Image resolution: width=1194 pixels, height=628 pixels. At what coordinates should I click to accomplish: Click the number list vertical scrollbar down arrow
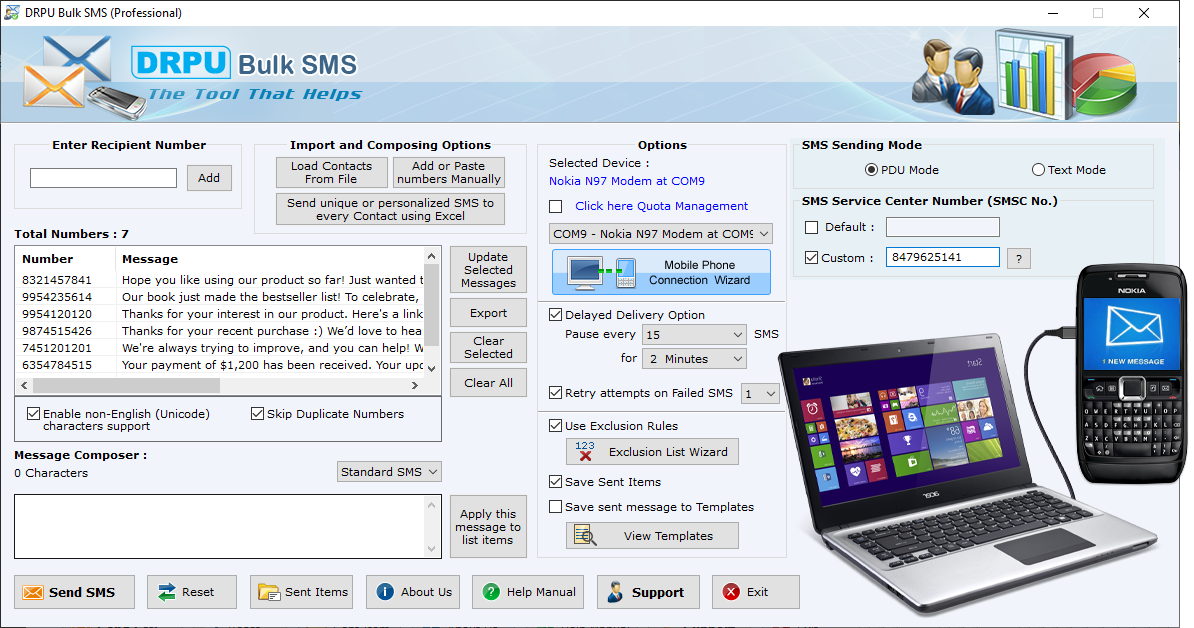coord(432,368)
